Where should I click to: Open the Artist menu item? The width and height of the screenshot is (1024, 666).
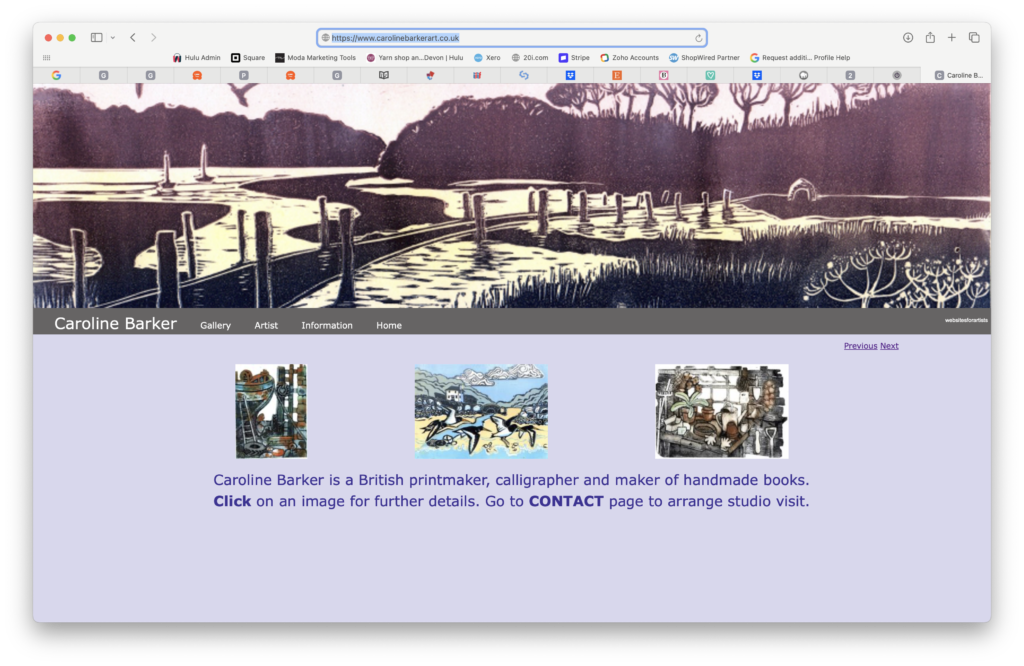click(266, 325)
